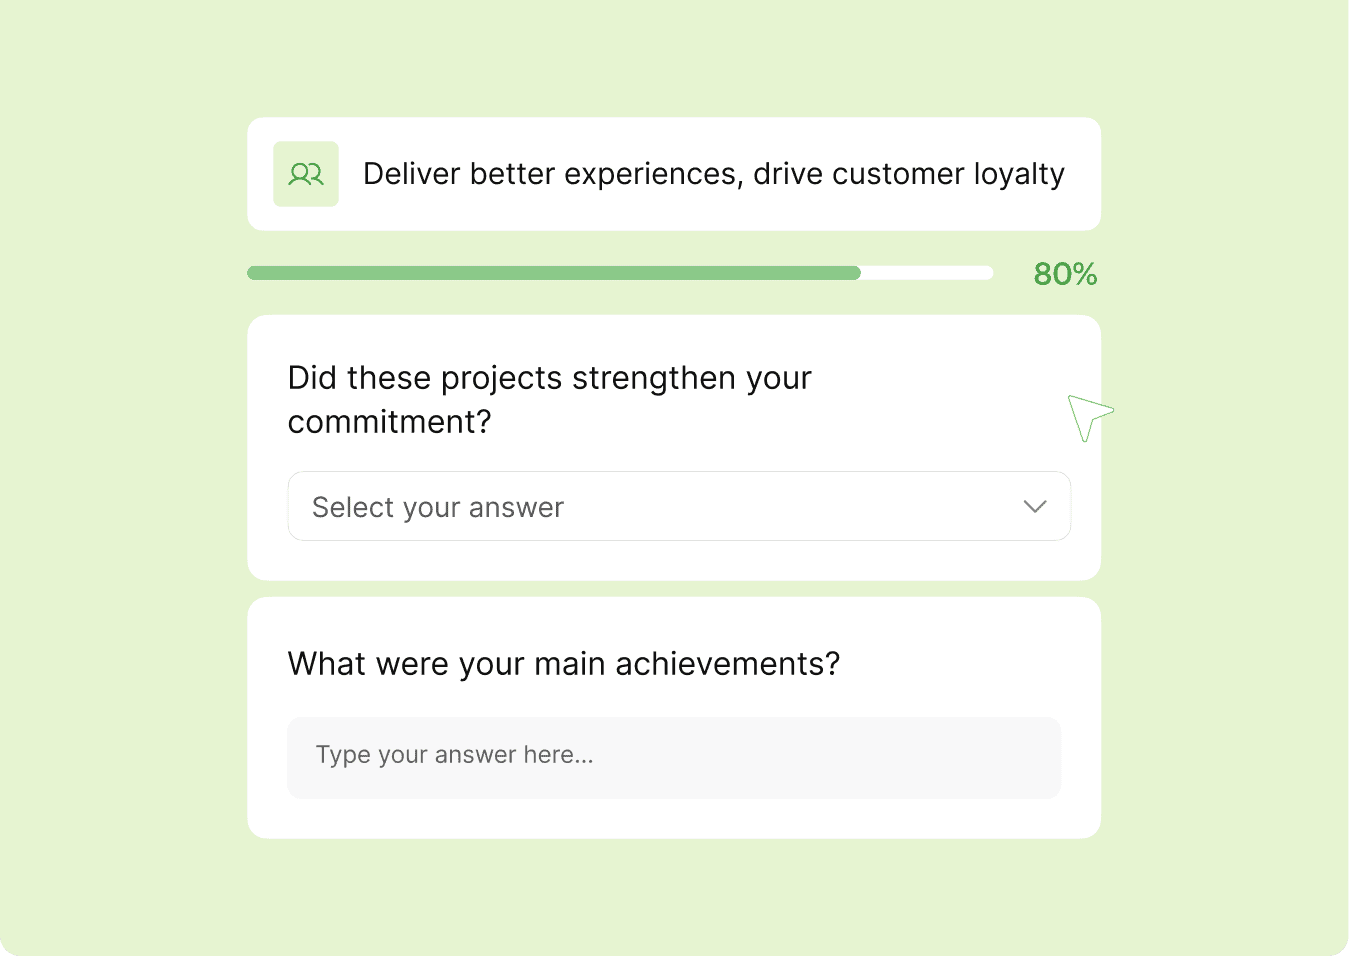Screen dimensions: 1349x956
Task: Click the green outlined cursor arrow
Action: point(1086,416)
